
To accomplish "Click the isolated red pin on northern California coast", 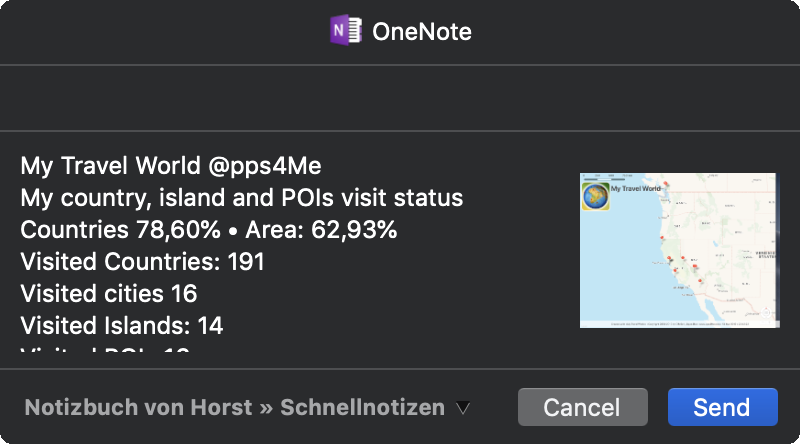I will 662,238.
